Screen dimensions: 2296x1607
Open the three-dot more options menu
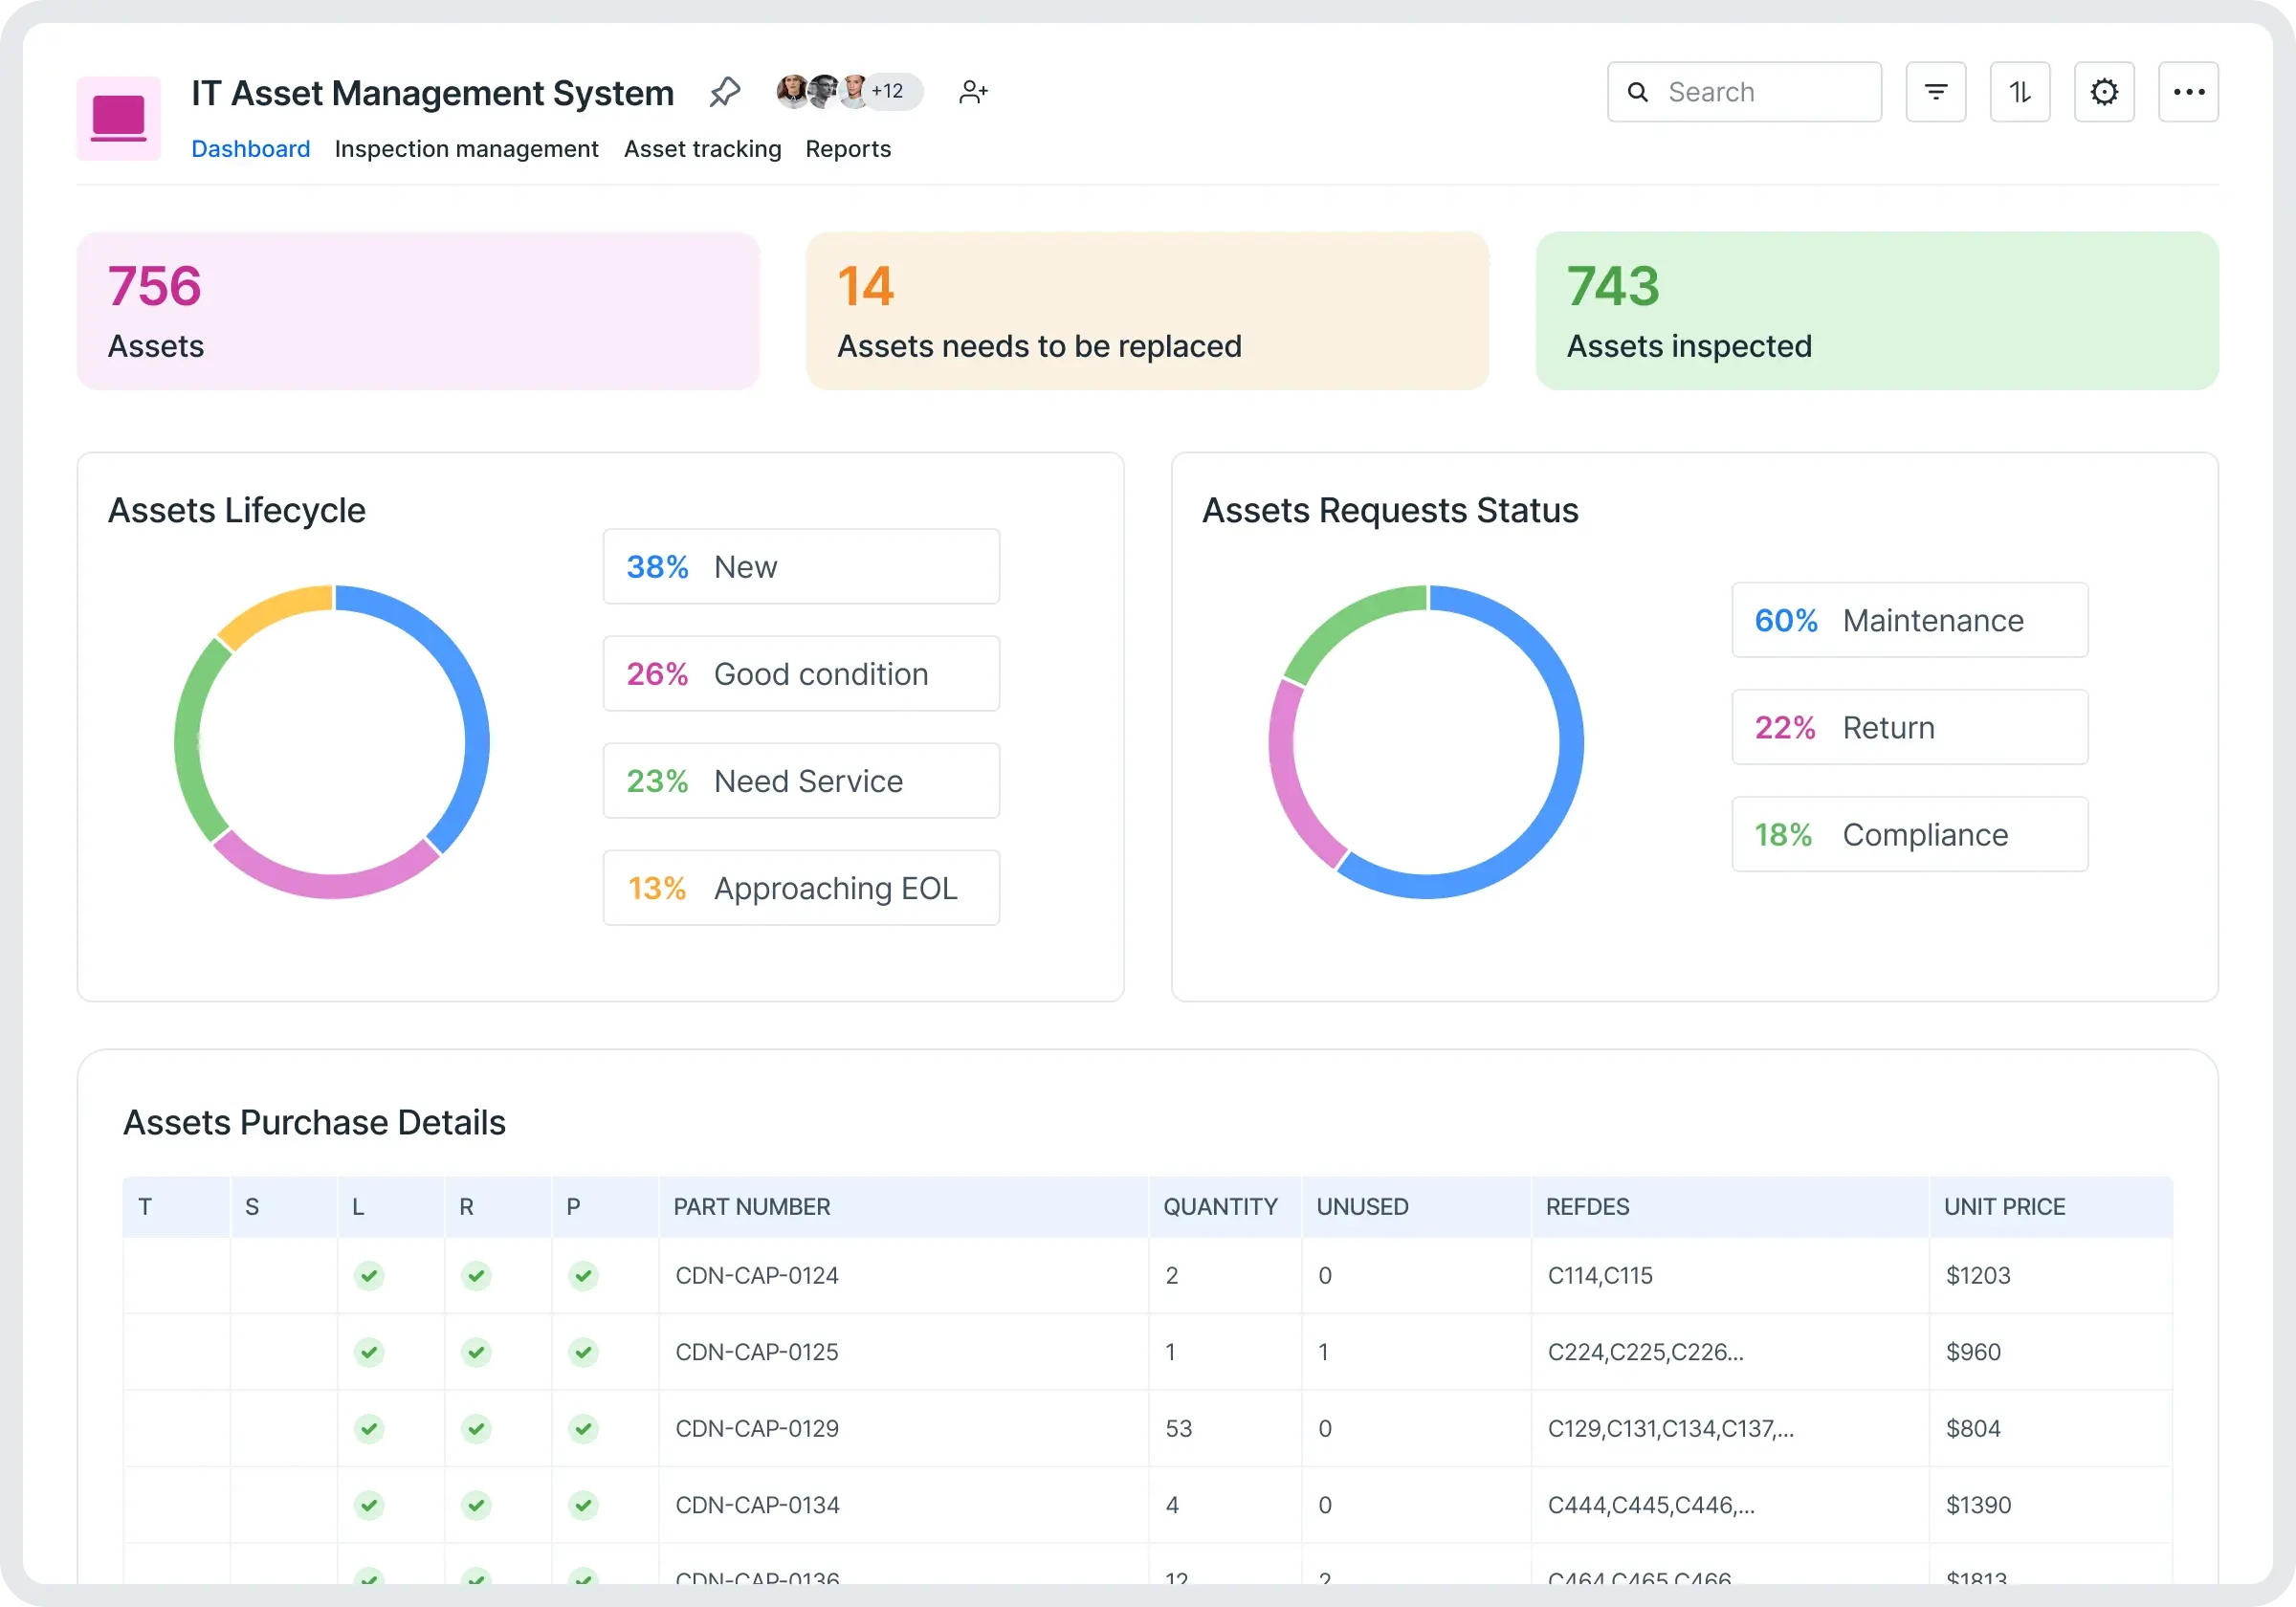click(2187, 92)
